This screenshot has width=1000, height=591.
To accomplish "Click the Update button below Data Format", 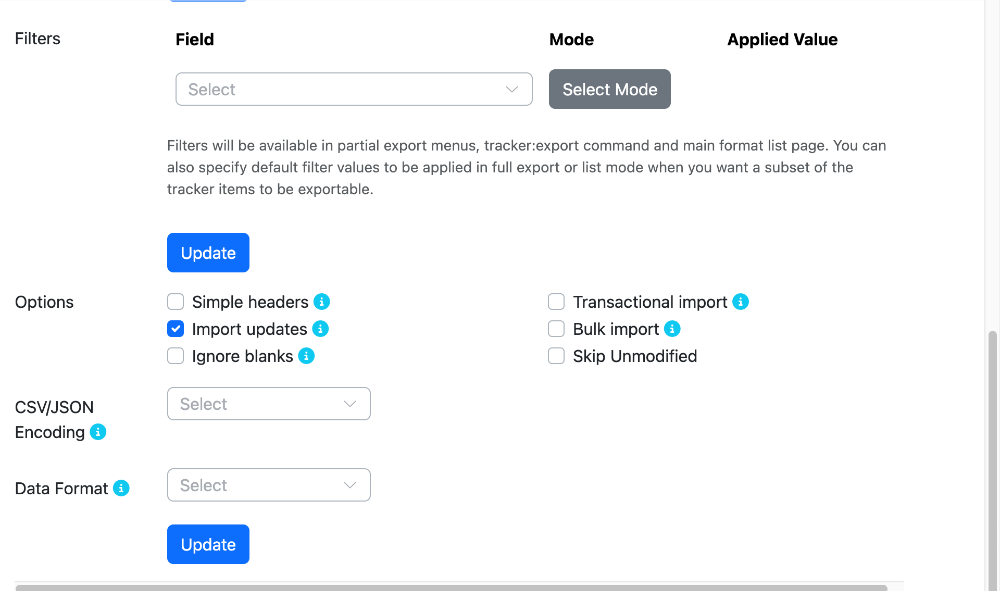I will point(208,544).
